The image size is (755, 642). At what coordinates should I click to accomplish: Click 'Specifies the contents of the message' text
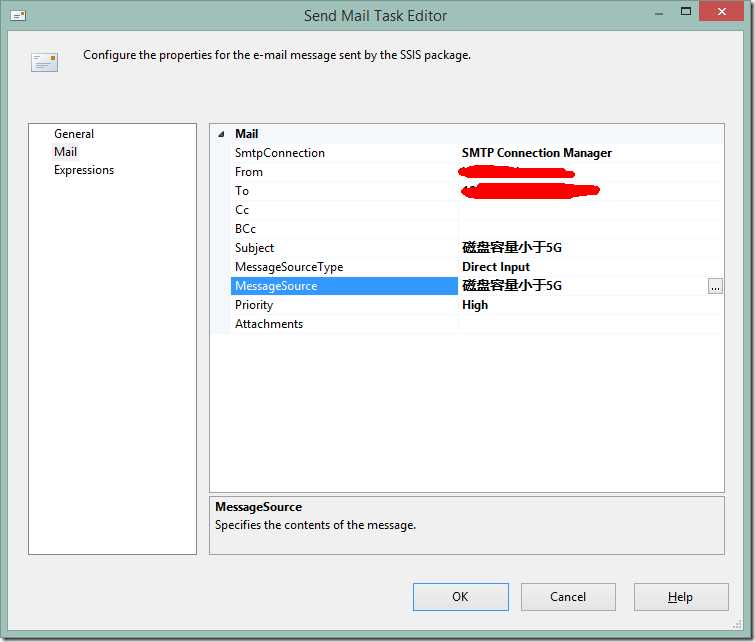(x=315, y=525)
